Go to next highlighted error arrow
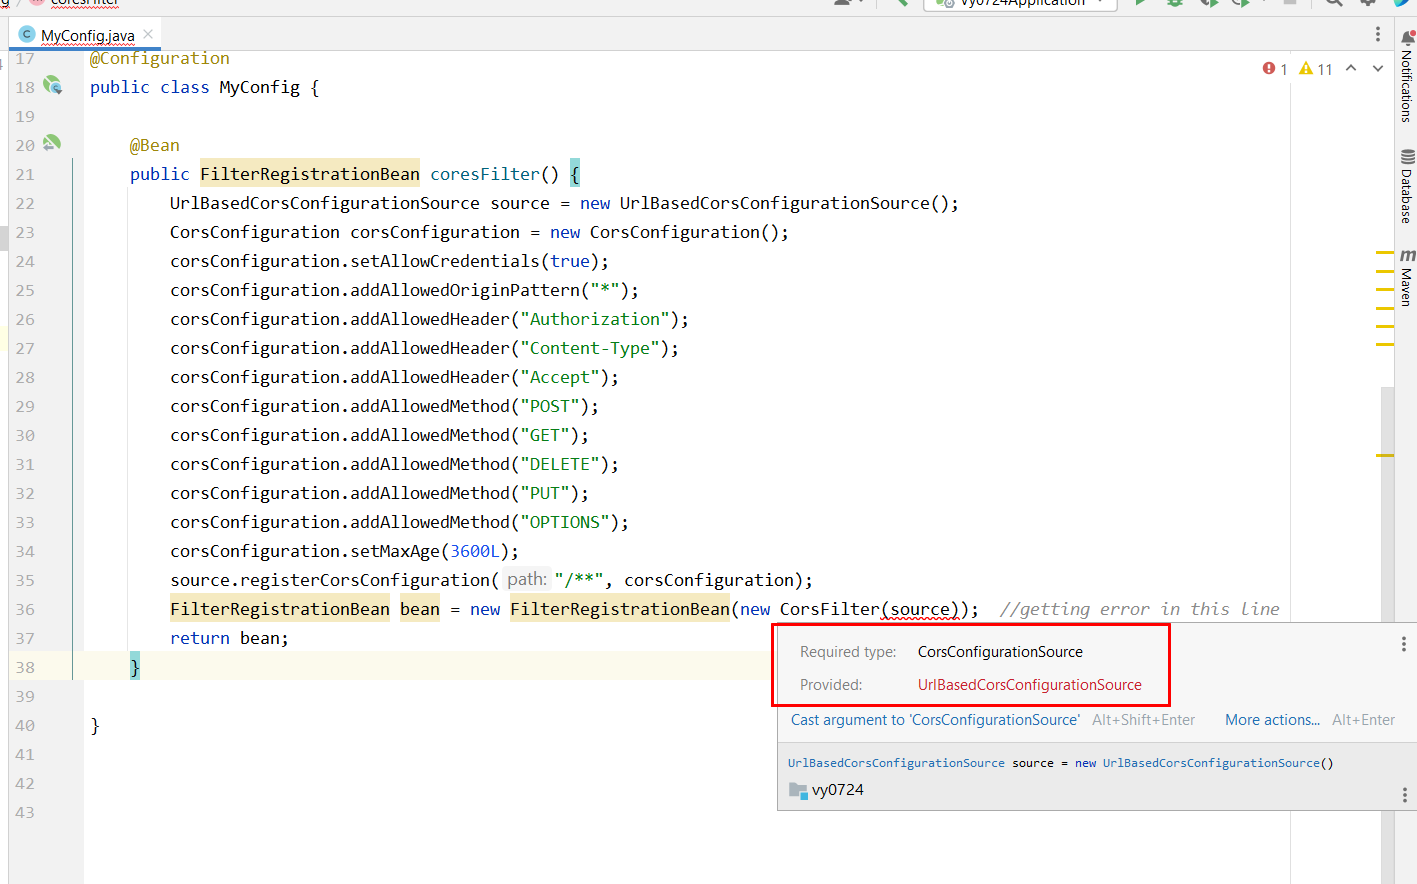The height and width of the screenshot is (884, 1417). pyautogui.click(x=1378, y=68)
